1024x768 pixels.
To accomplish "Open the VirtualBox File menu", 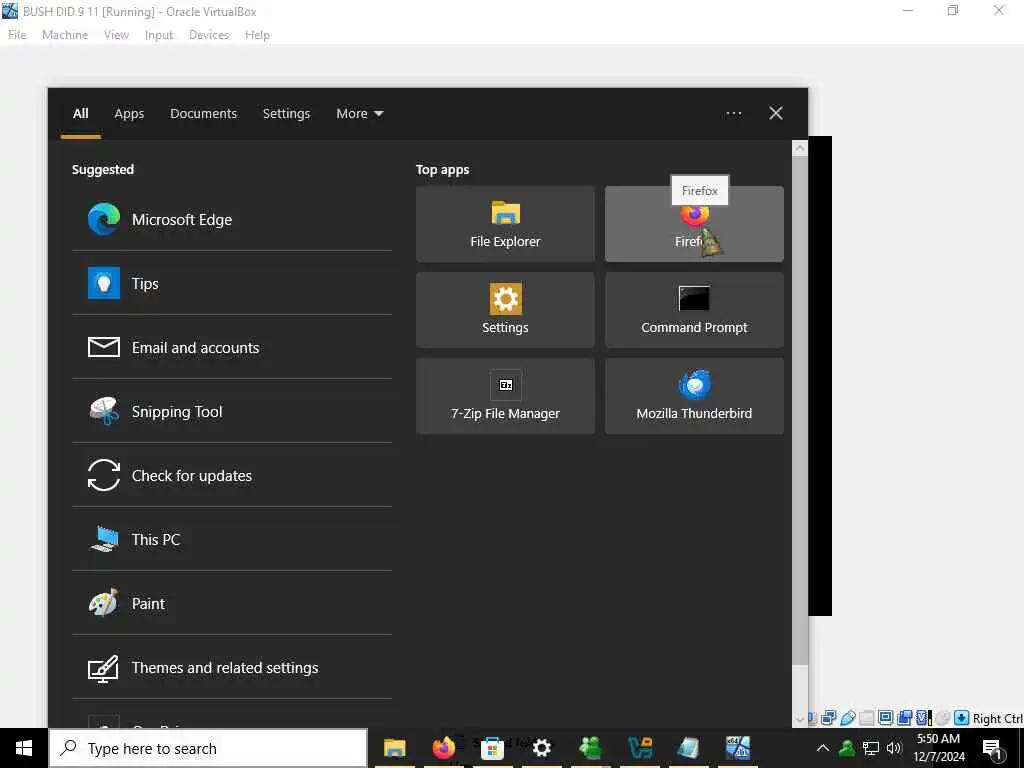I will [17, 35].
